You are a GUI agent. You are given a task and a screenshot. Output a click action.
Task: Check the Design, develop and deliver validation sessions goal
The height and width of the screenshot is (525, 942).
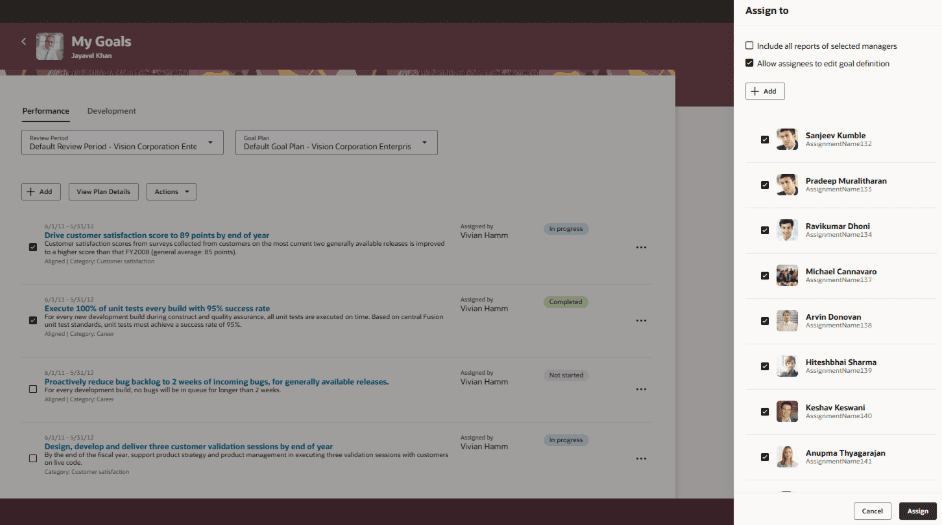tap(33, 458)
